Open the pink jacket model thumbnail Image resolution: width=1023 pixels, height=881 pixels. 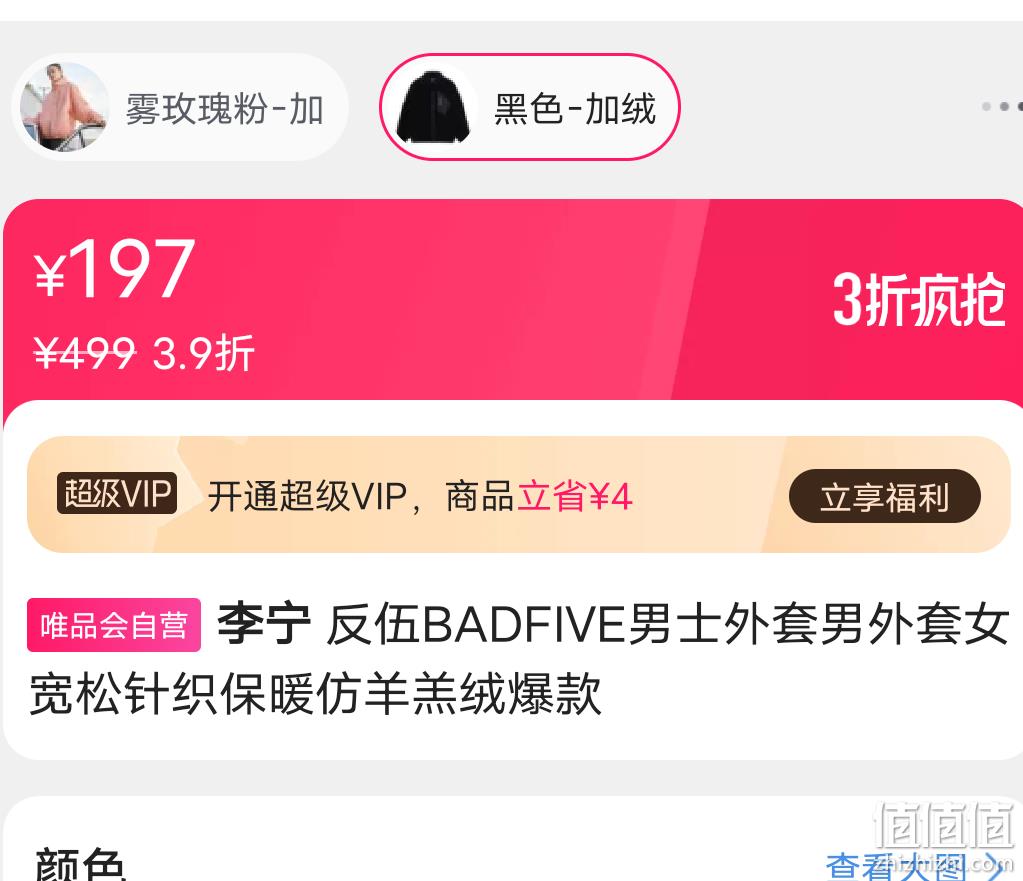coord(63,107)
